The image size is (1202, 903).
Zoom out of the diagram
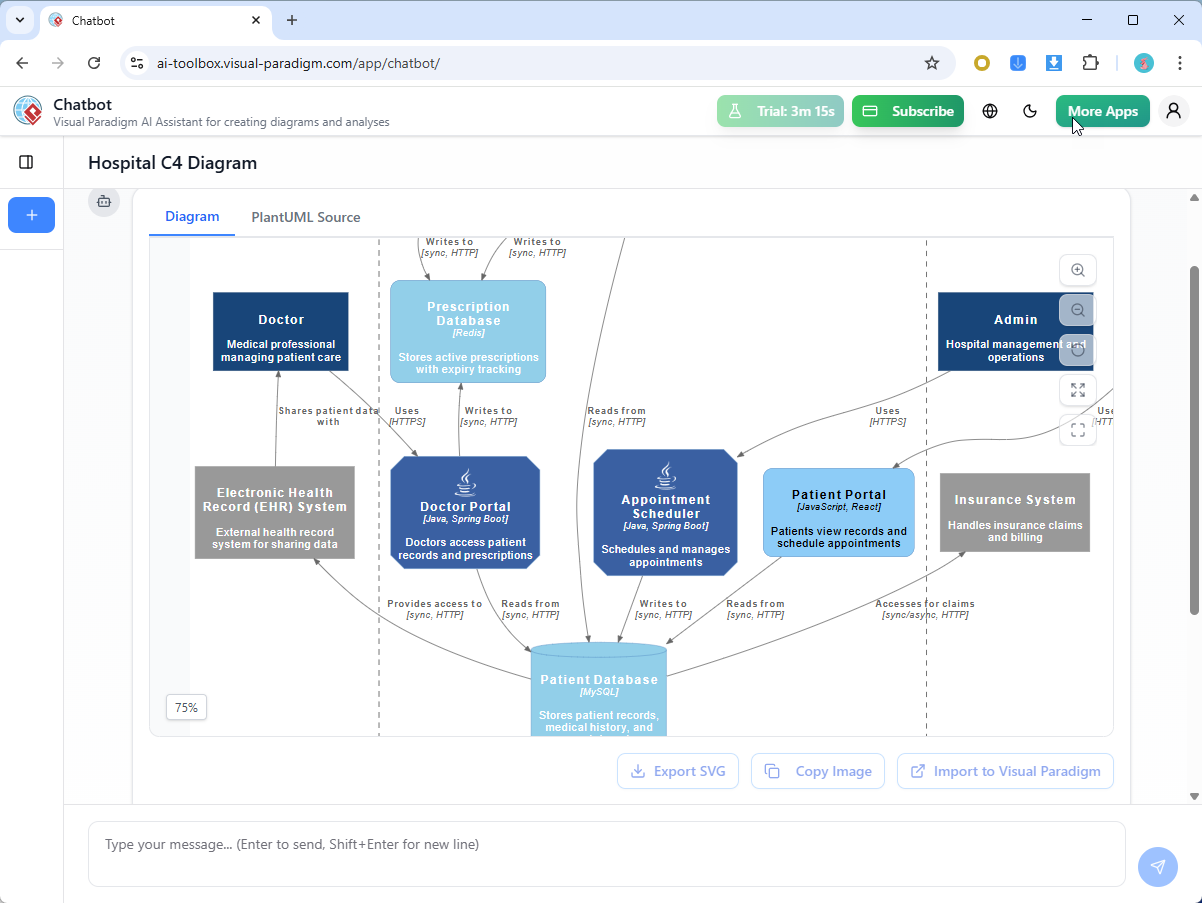(1078, 310)
